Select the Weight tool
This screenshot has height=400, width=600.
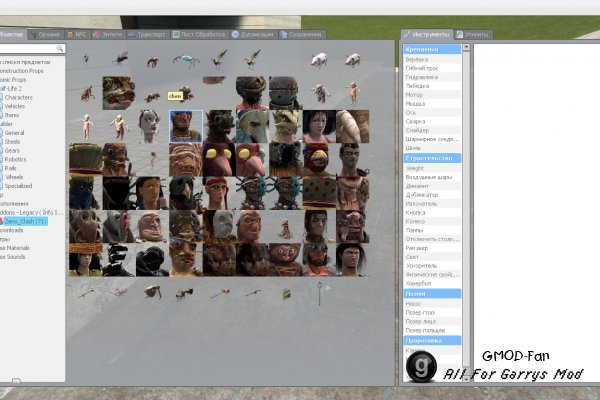tap(432, 168)
